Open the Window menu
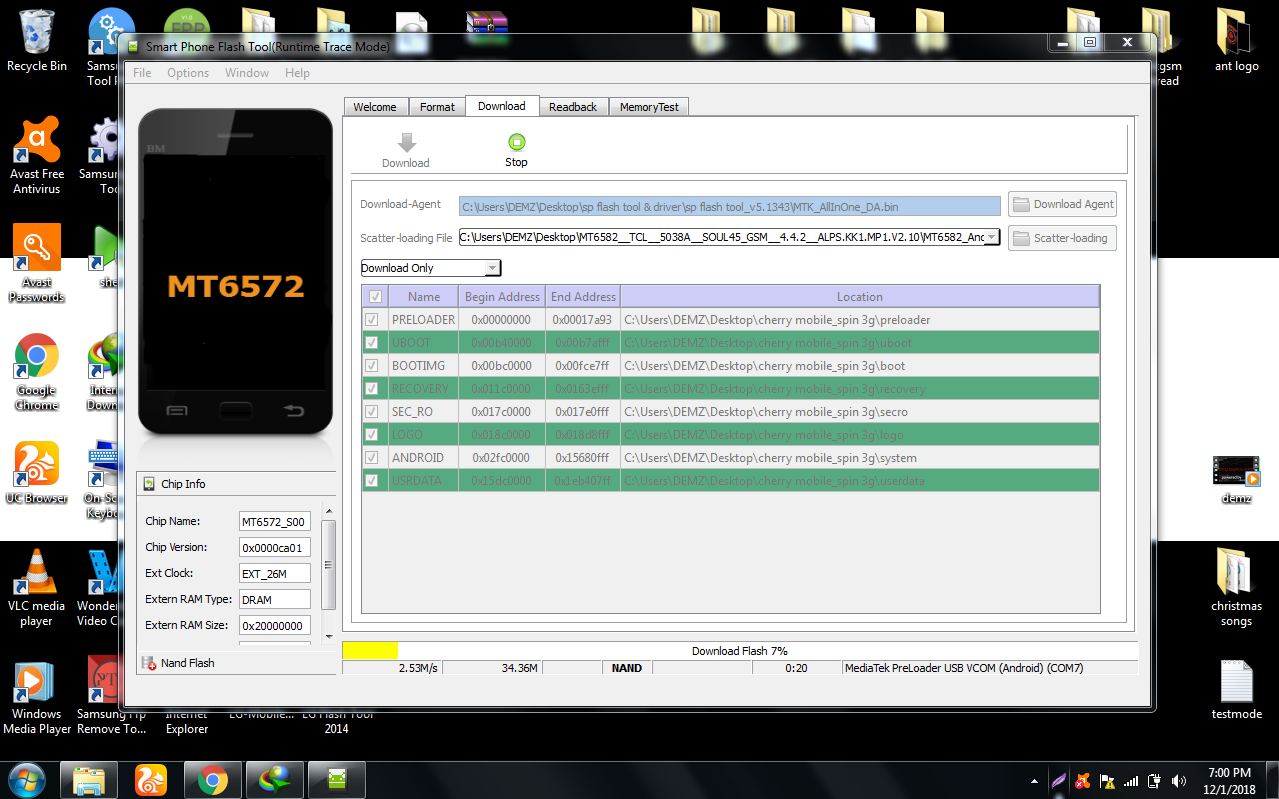This screenshot has width=1279, height=799. 247,73
